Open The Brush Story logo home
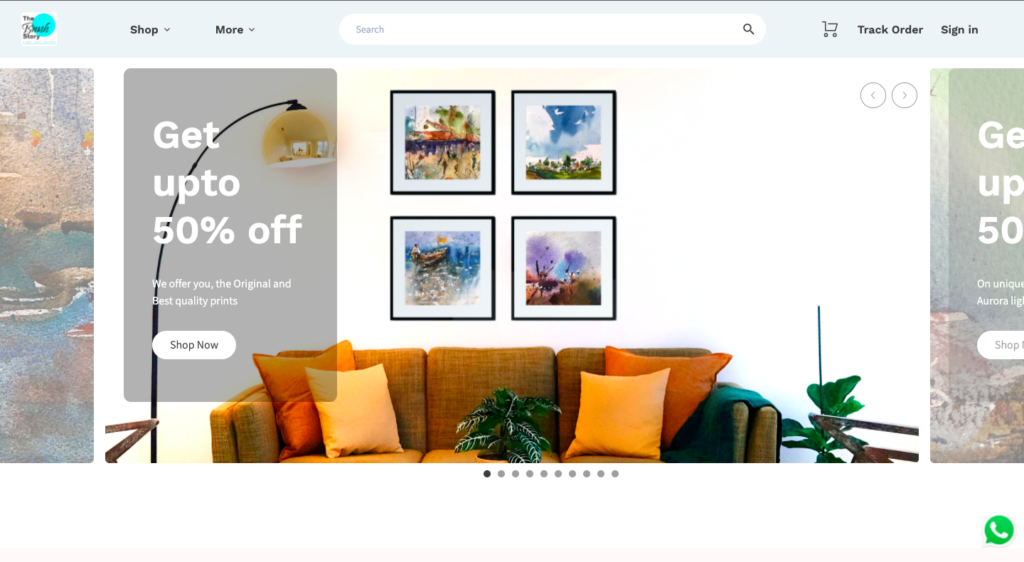This screenshot has height=562, width=1024. (39, 29)
